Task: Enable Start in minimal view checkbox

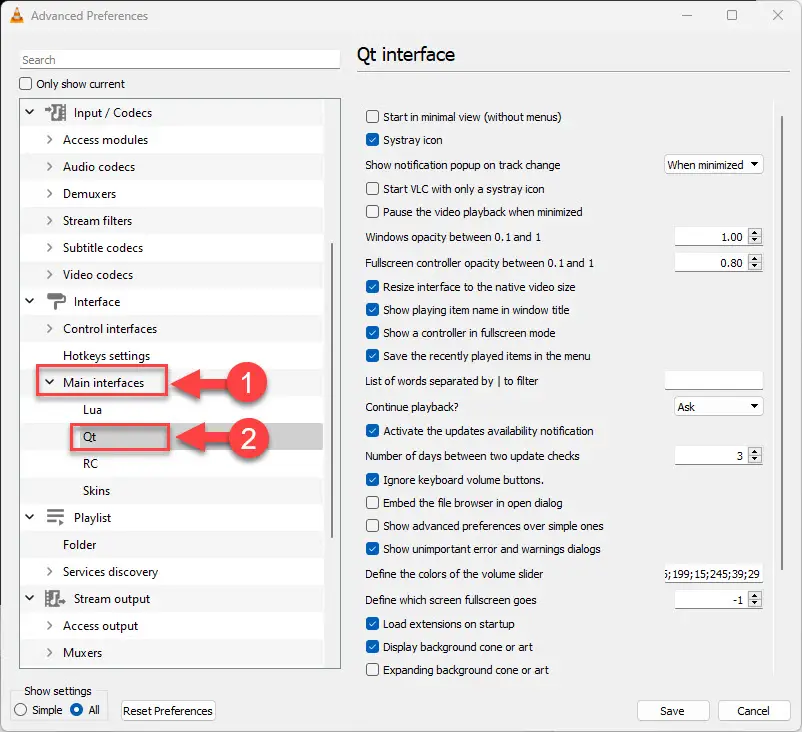Action: [x=372, y=117]
